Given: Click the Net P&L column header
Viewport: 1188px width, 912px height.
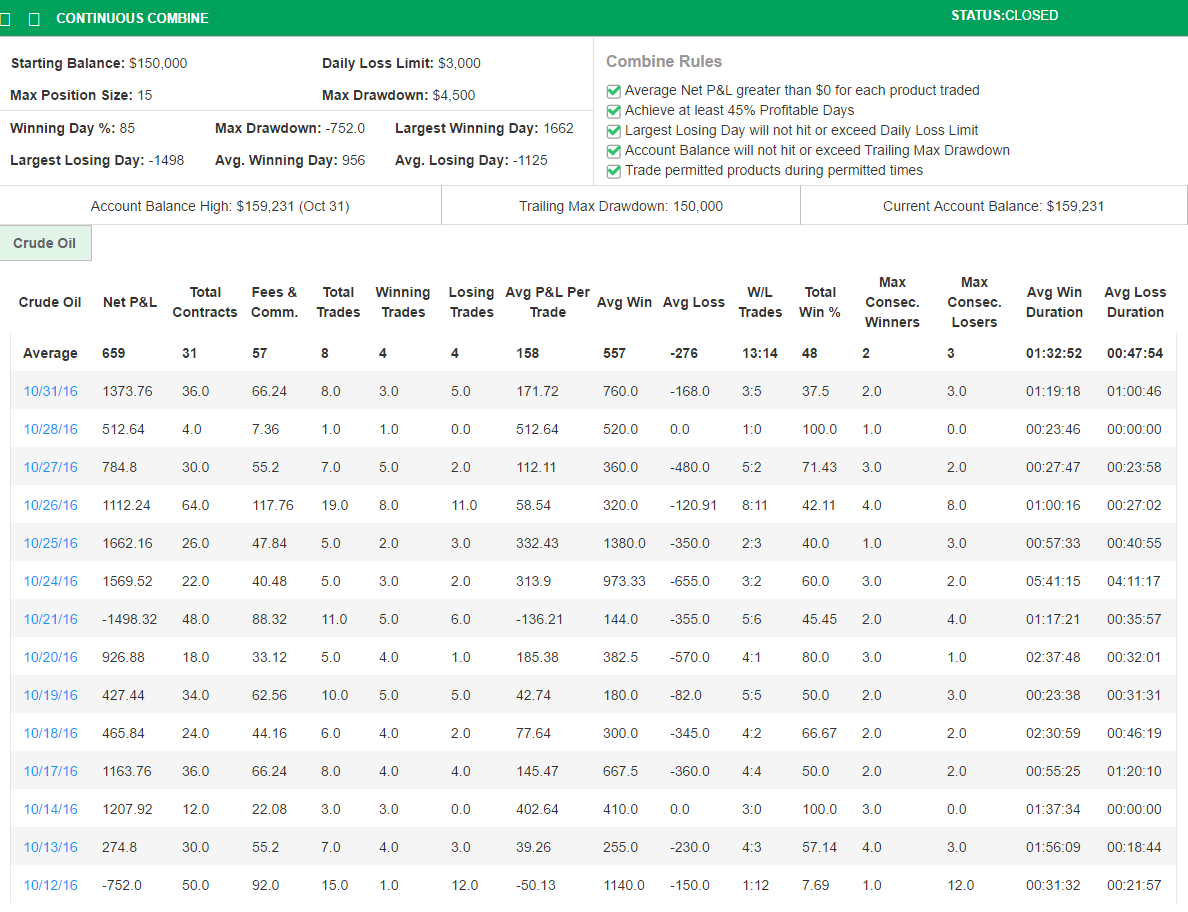Looking at the screenshot, I should pos(129,302).
